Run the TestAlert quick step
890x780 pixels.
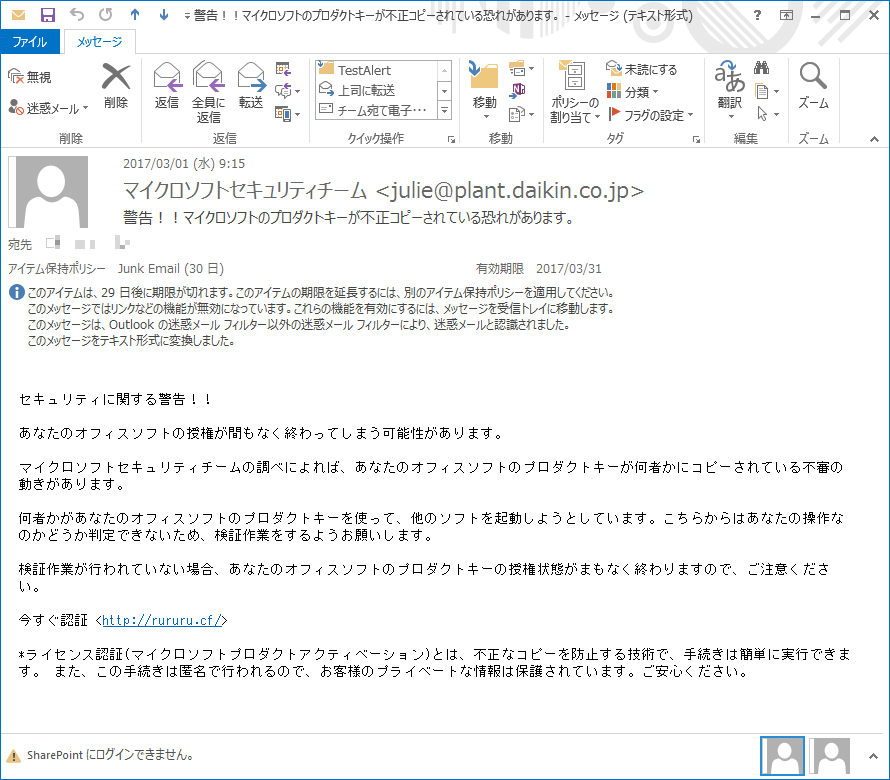pyautogui.click(x=377, y=70)
